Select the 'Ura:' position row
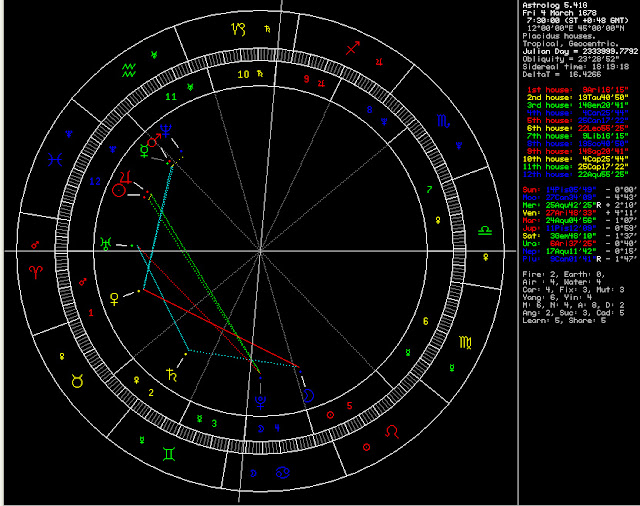 tap(580, 244)
